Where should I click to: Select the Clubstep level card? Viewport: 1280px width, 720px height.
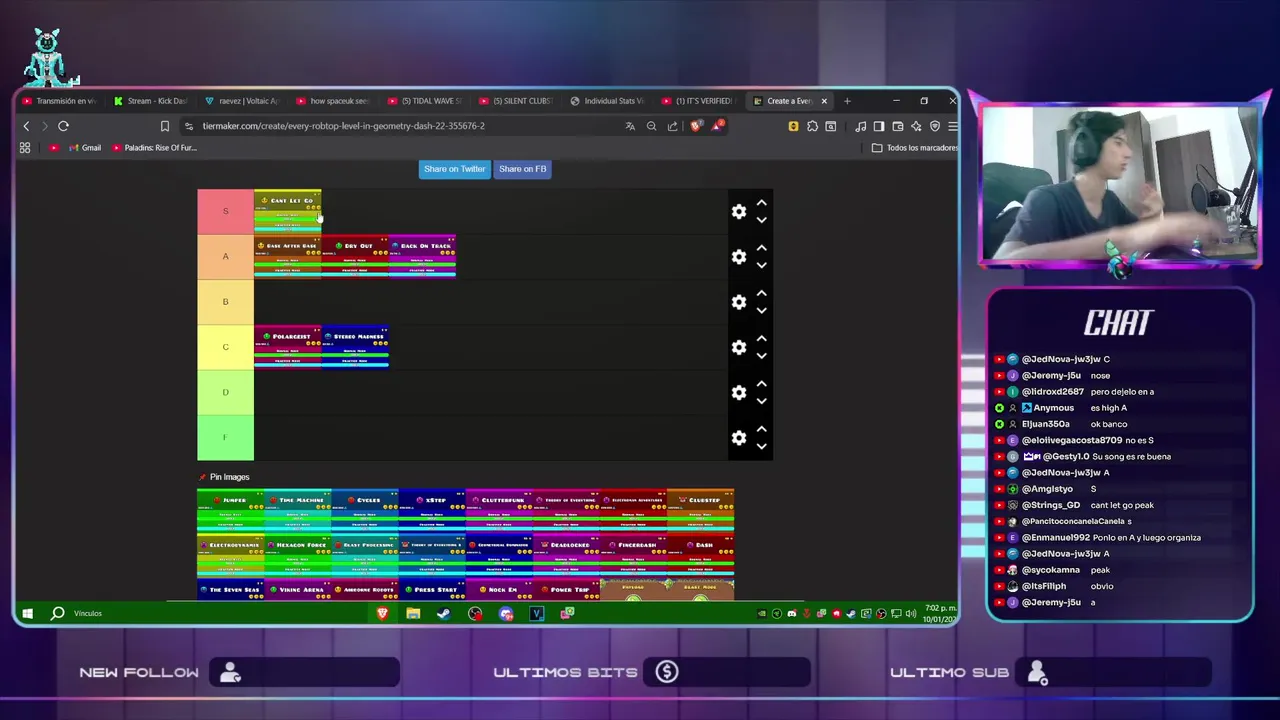tap(701, 510)
